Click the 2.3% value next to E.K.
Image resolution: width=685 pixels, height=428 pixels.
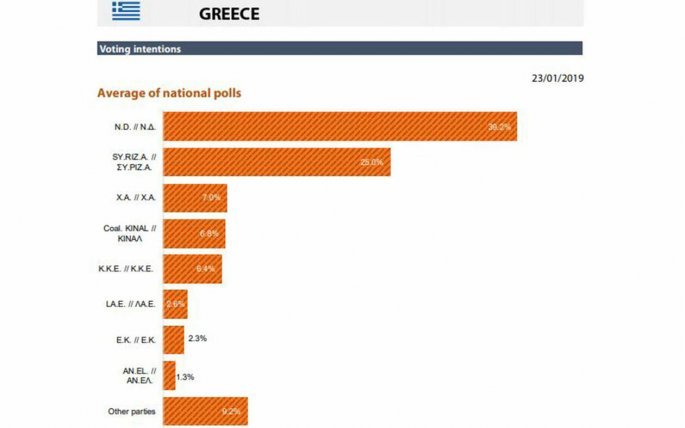197,339
